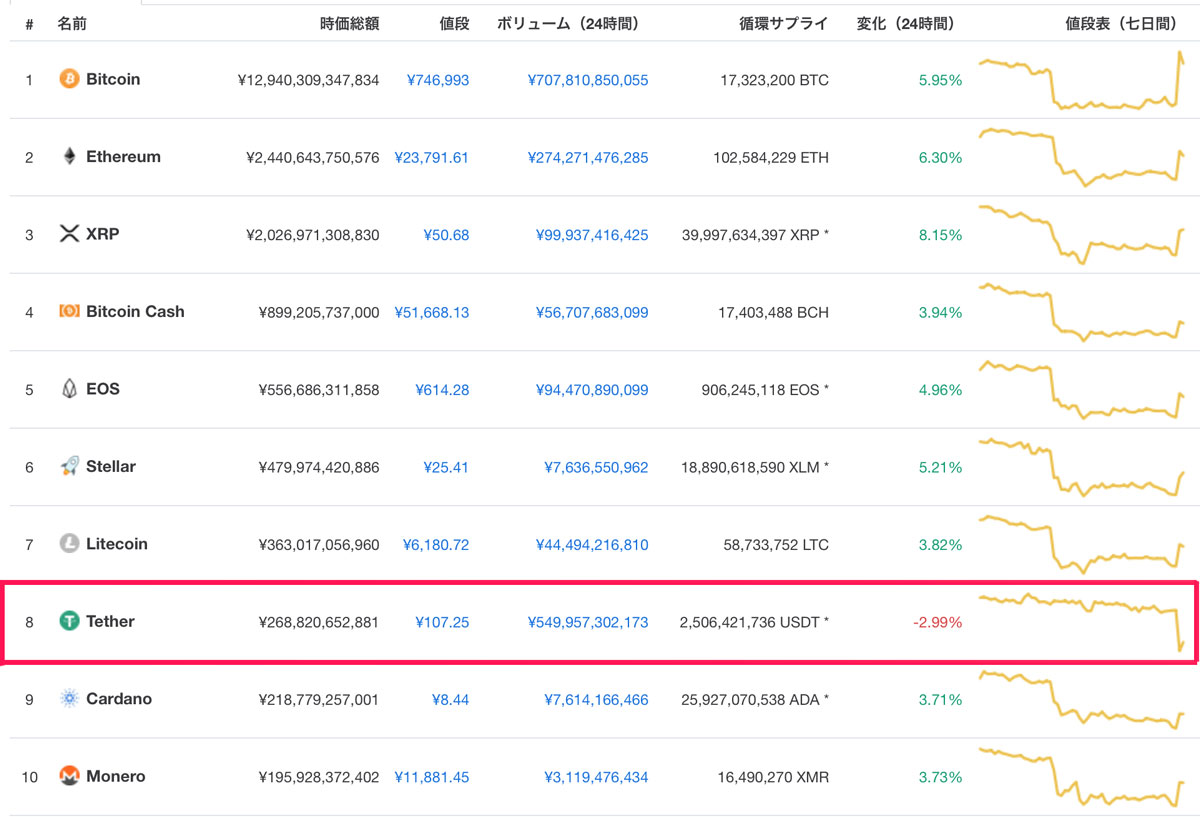Click the Litecoin logo icon
1200x817 pixels.
(69, 544)
